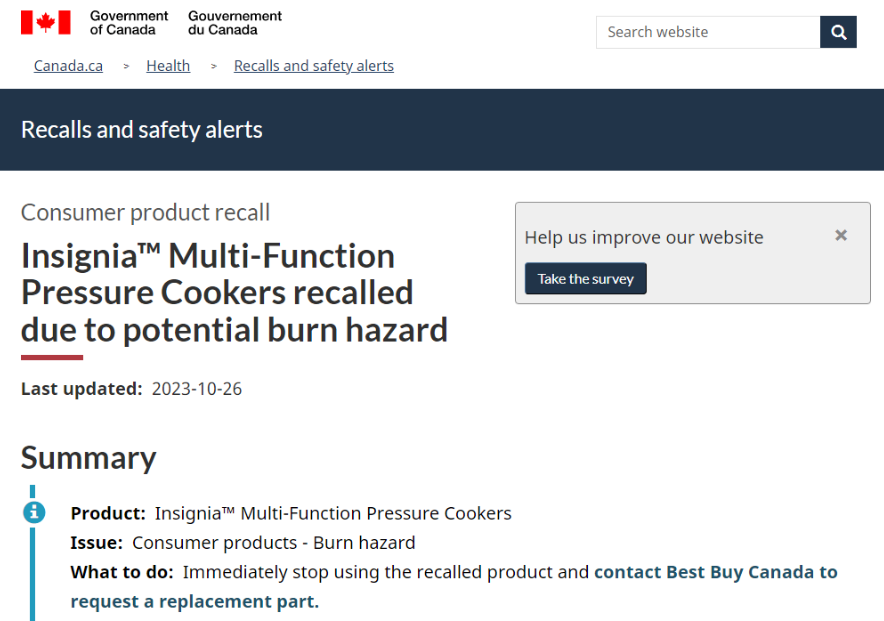Select the Last updated date 2023-10-26
The width and height of the screenshot is (884, 621).
tap(197, 389)
